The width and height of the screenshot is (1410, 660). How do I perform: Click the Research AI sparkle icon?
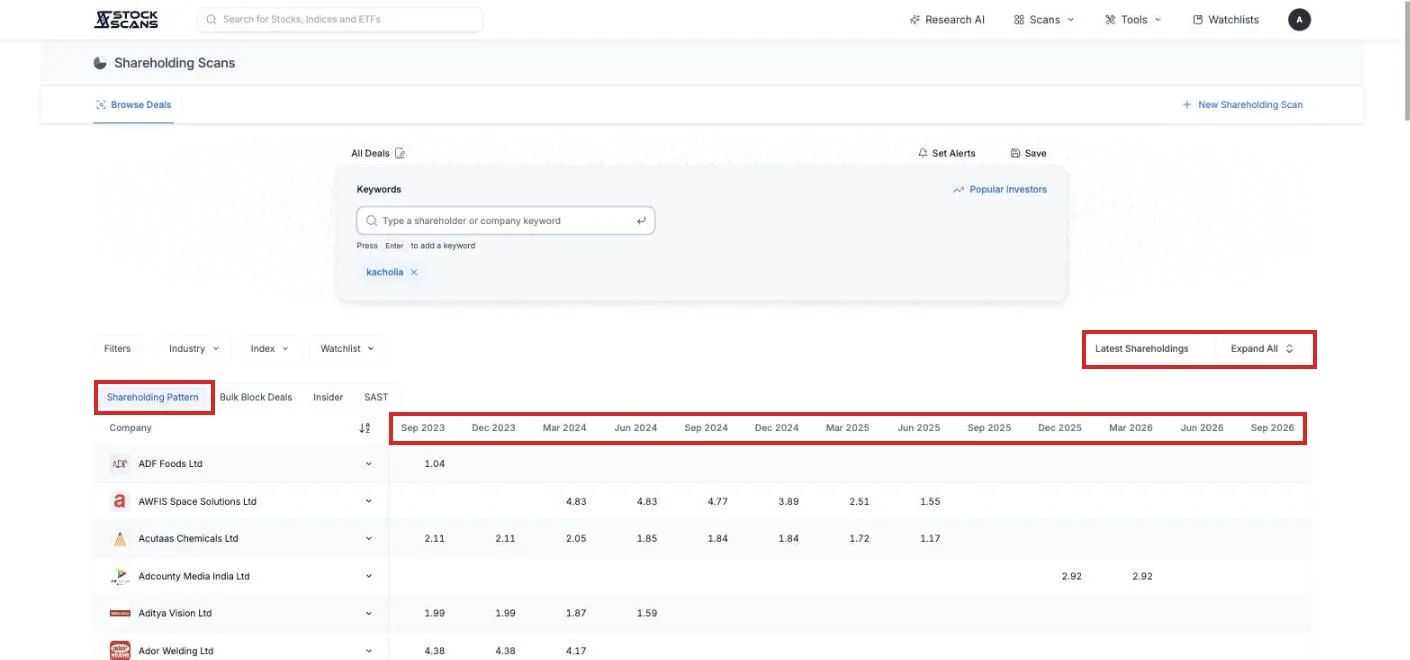coord(914,19)
